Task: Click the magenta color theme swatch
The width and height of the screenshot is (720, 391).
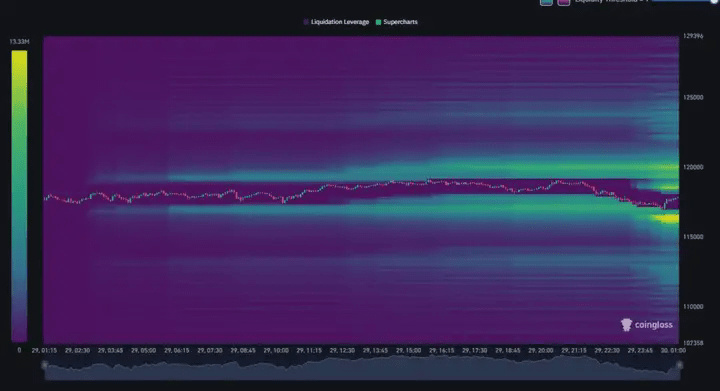Action: 564,2
